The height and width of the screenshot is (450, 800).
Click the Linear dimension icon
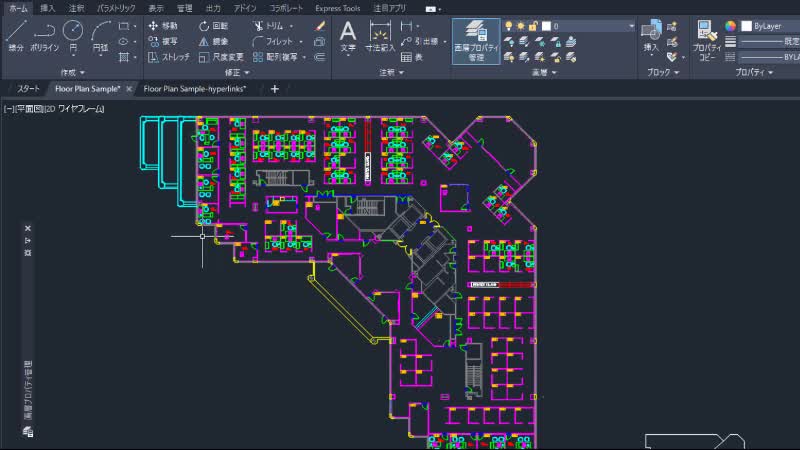[x=407, y=26]
